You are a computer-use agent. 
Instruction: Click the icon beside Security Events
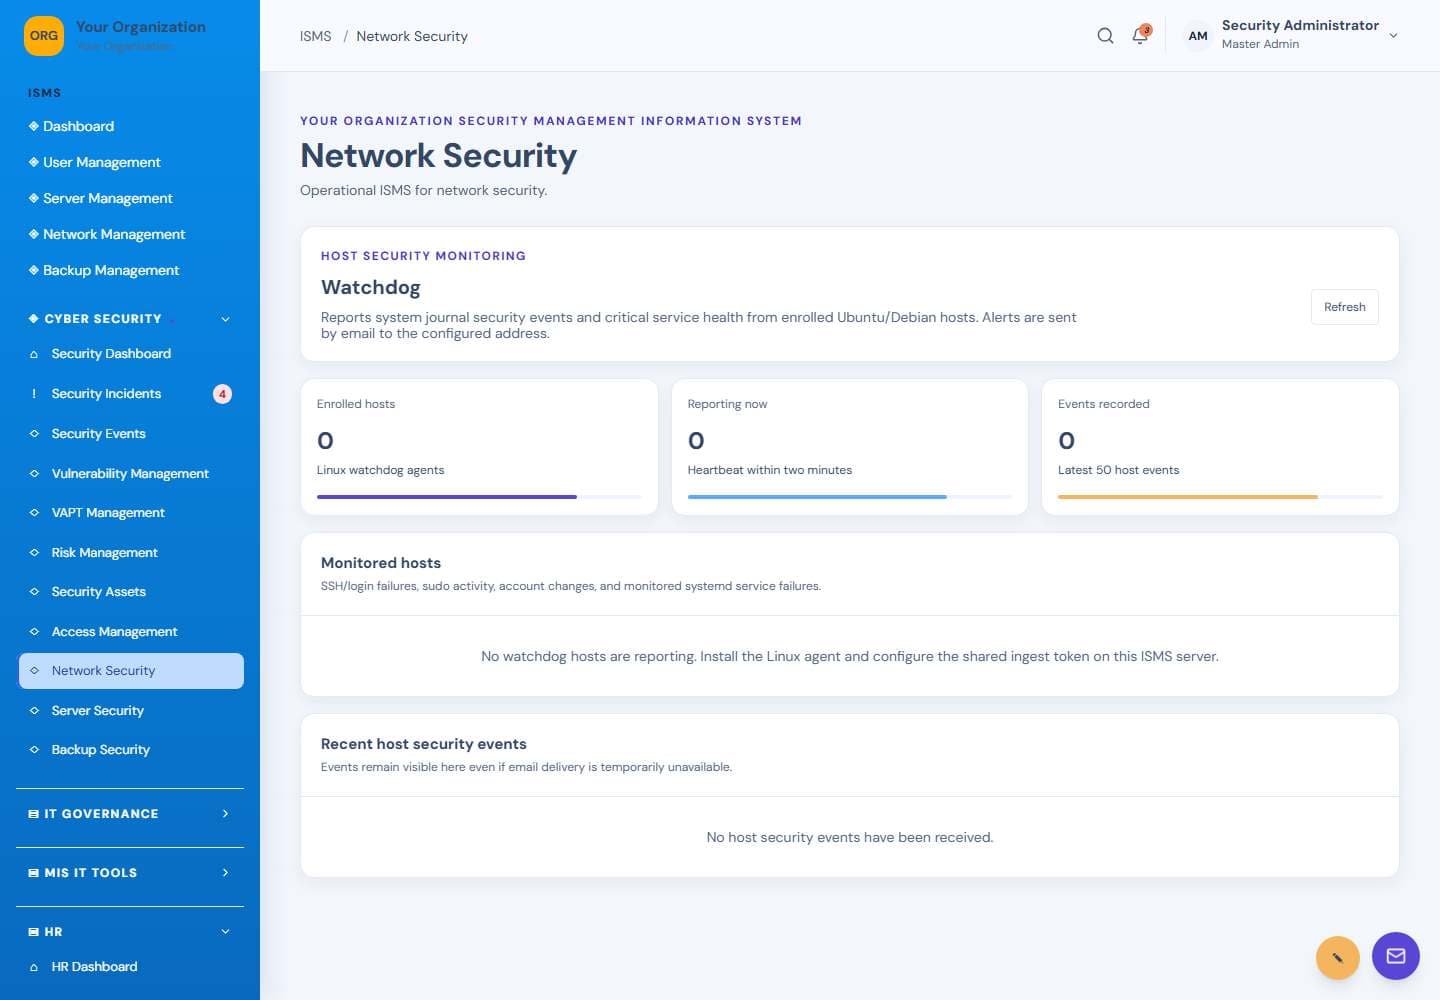tap(34, 434)
